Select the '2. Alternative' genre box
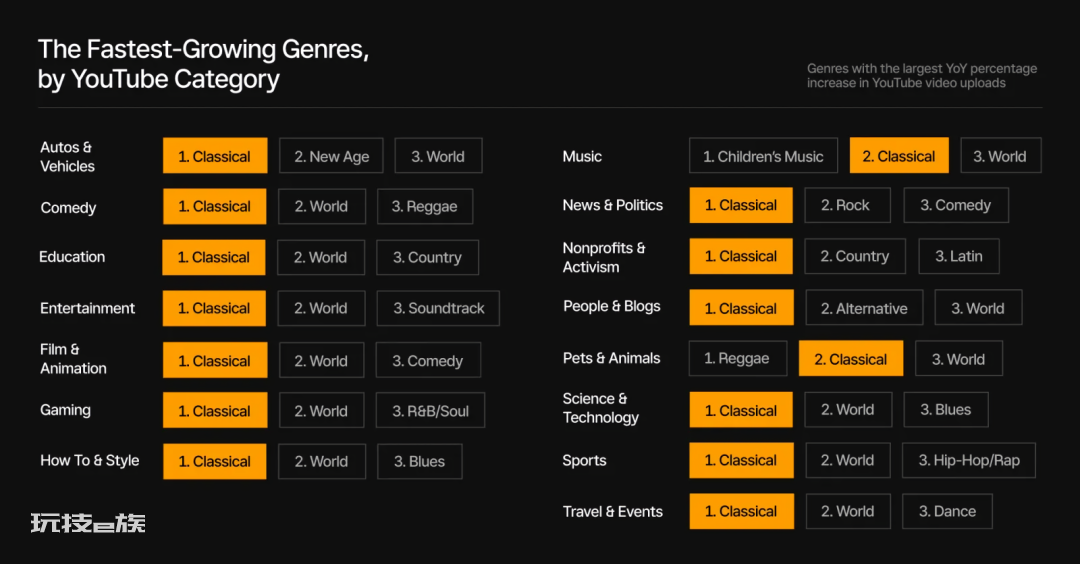The width and height of the screenshot is (1080, 564). point(864,308)
